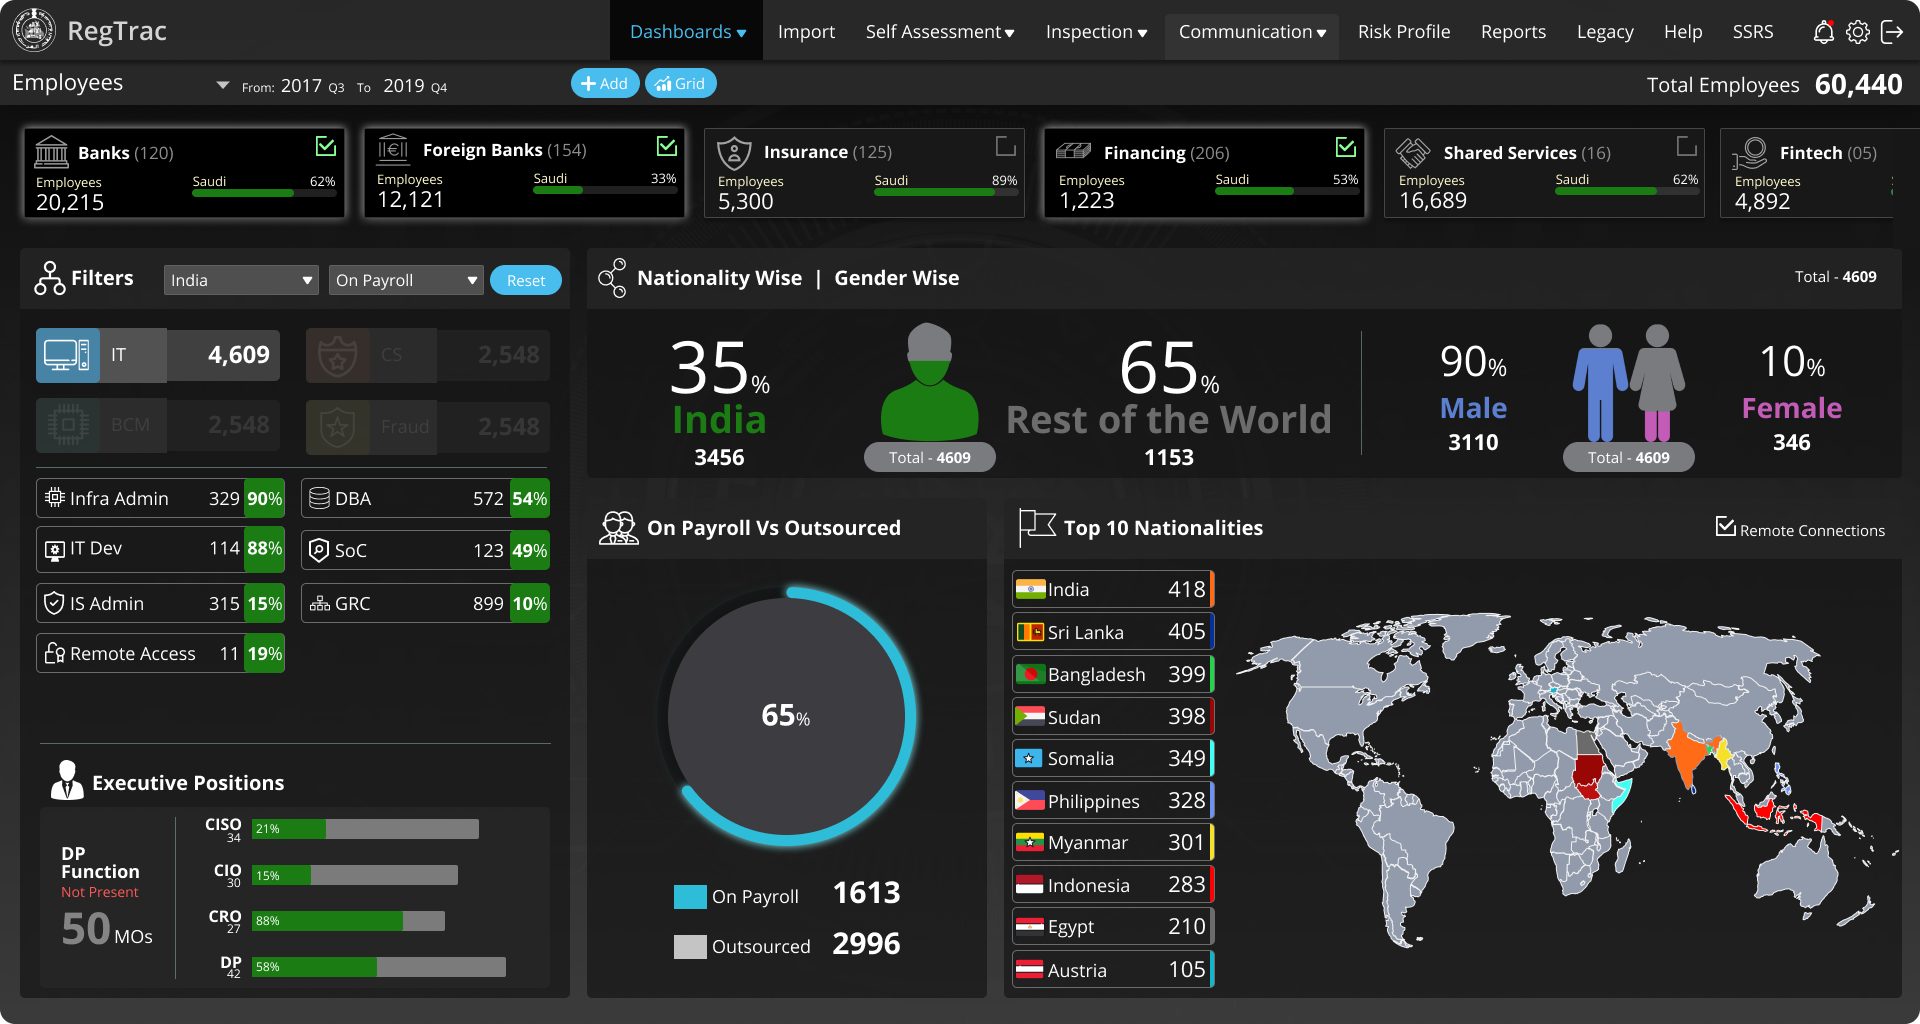Viewport: 1920px width, 1024px height.
Task: Open the Risk Profile menu item
Action: click(1403, 32)
